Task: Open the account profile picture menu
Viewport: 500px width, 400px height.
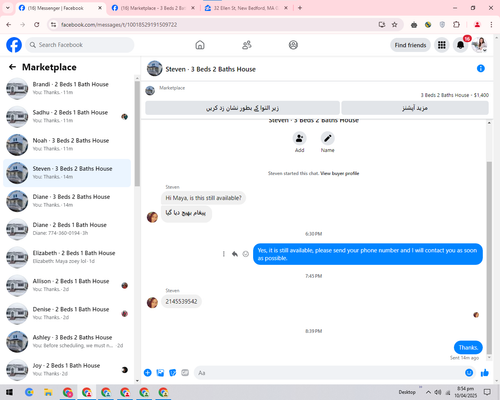Action: [479, 45]
